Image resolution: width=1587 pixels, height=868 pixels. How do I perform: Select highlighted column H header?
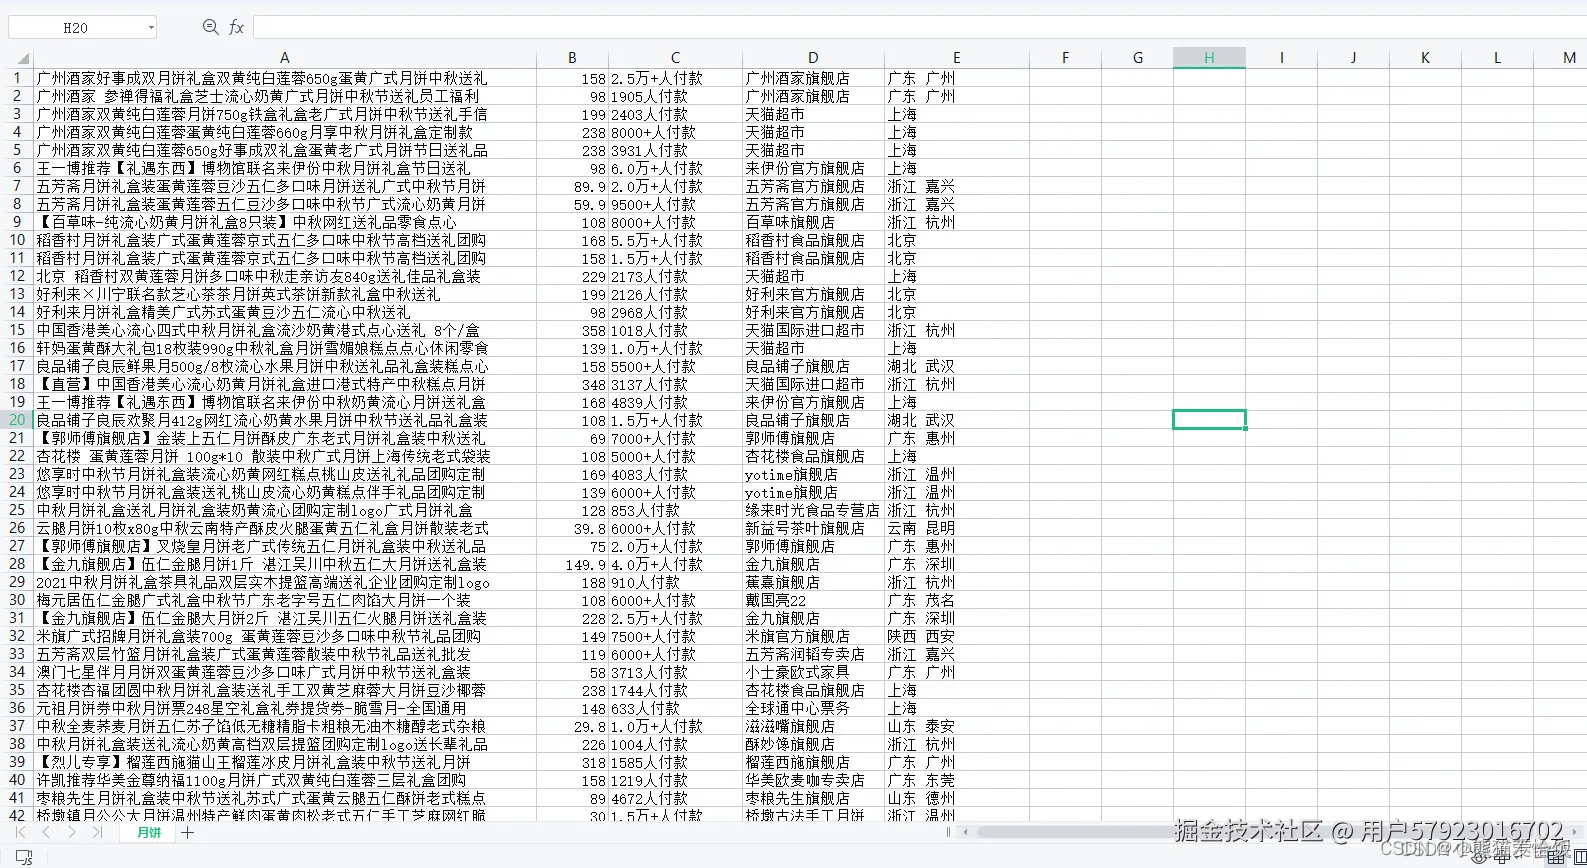1209,58
